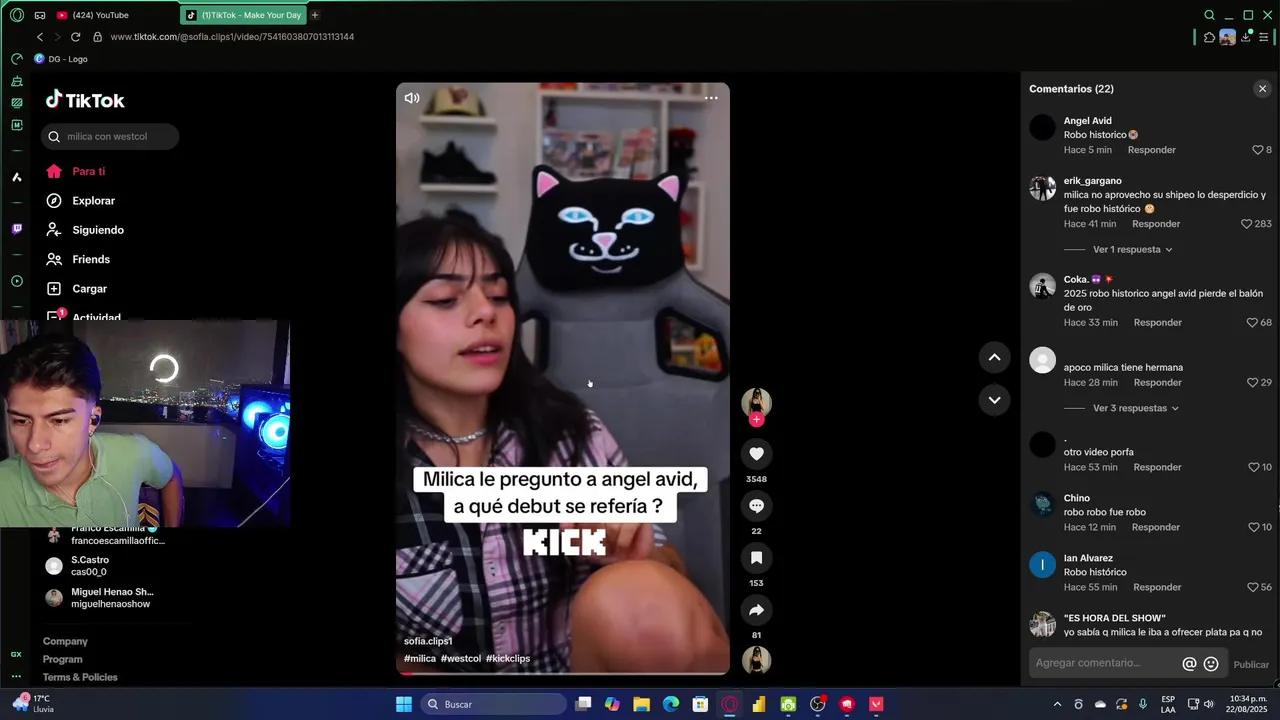Share the video using the arrow icon

(756, 610)
